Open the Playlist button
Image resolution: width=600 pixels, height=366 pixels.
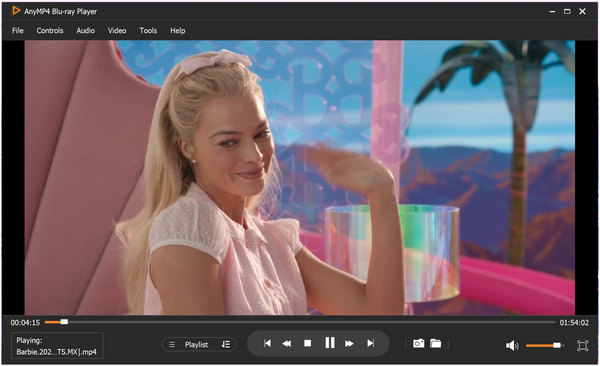(x=196, y=345)
